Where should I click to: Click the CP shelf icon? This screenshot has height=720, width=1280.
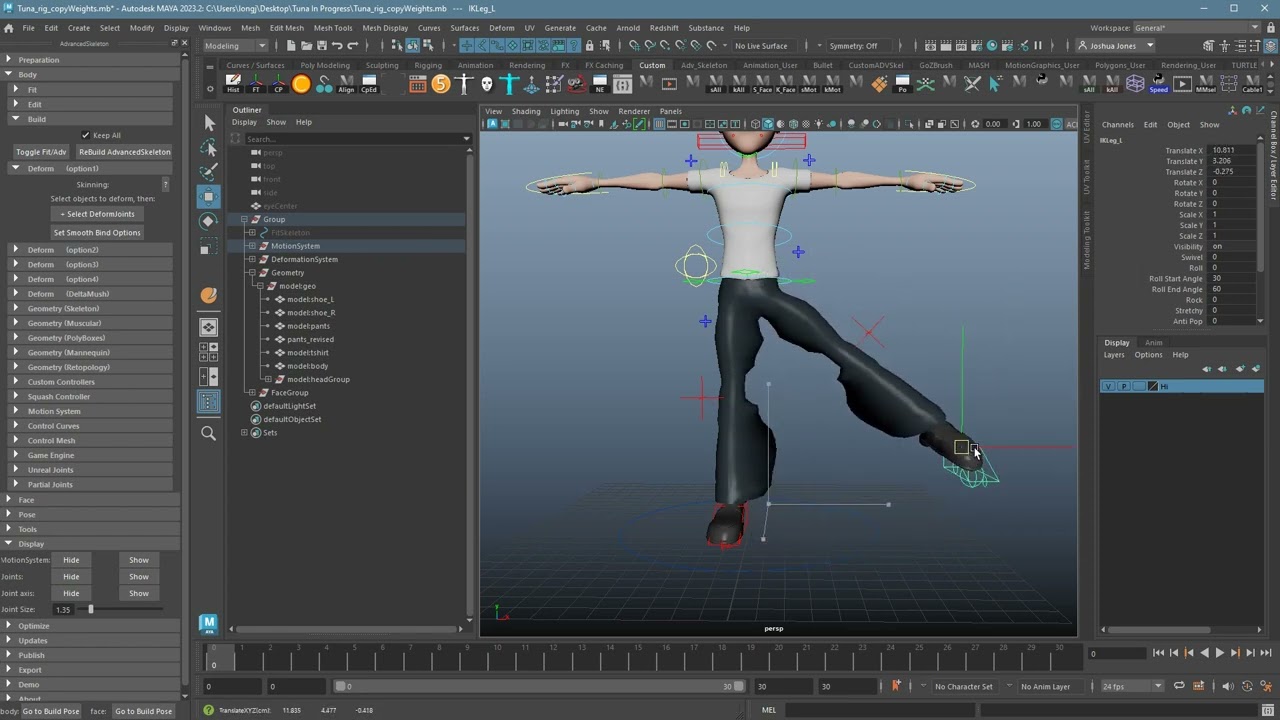click(278, 84)
